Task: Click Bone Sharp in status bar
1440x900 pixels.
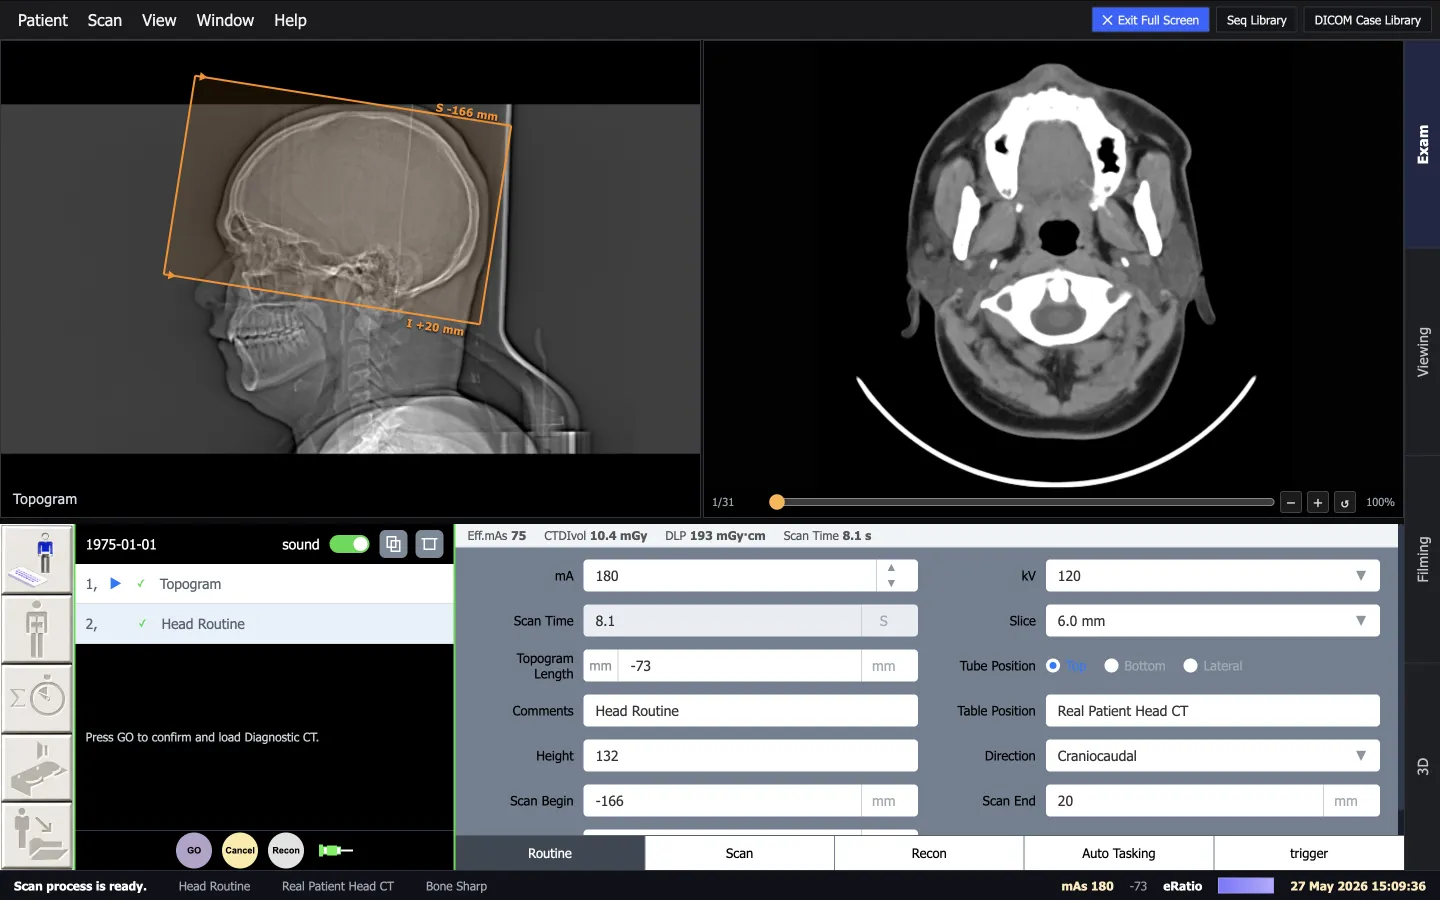Action: pyautogui.click(x=456, y=886)
